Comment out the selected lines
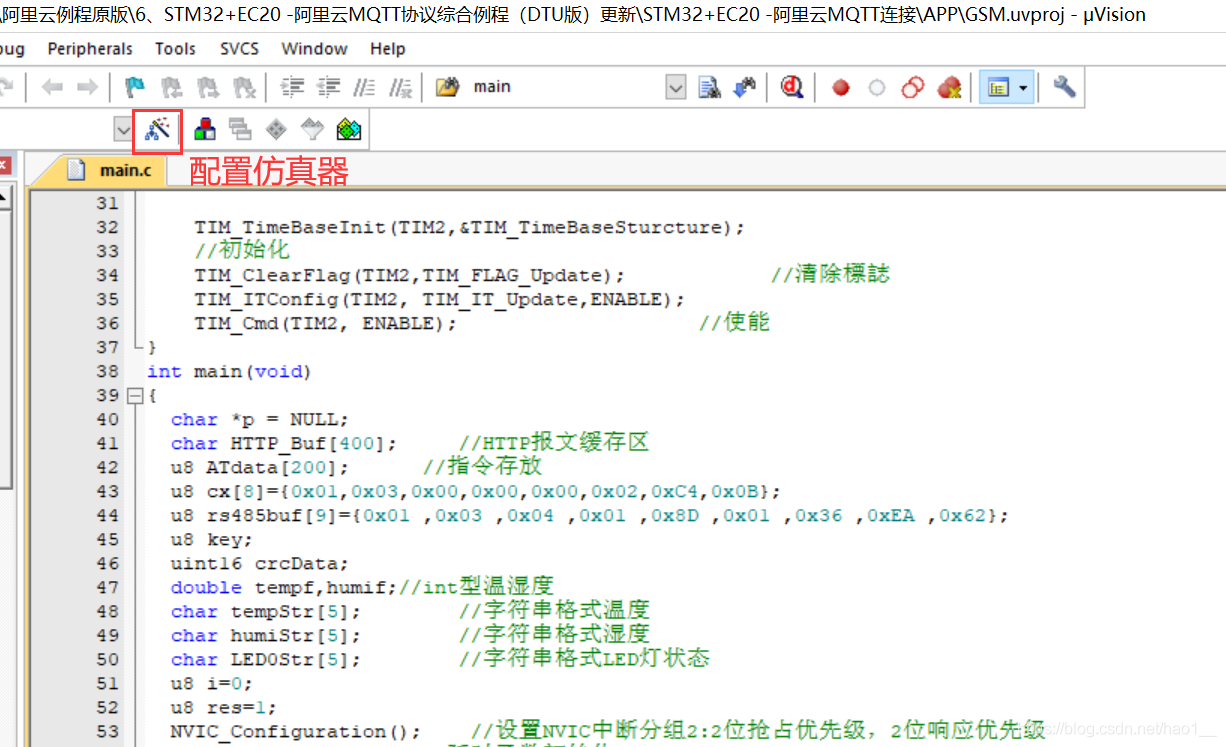The height and width of the screenshot is (747, 1226). click(x=365, y=87)
